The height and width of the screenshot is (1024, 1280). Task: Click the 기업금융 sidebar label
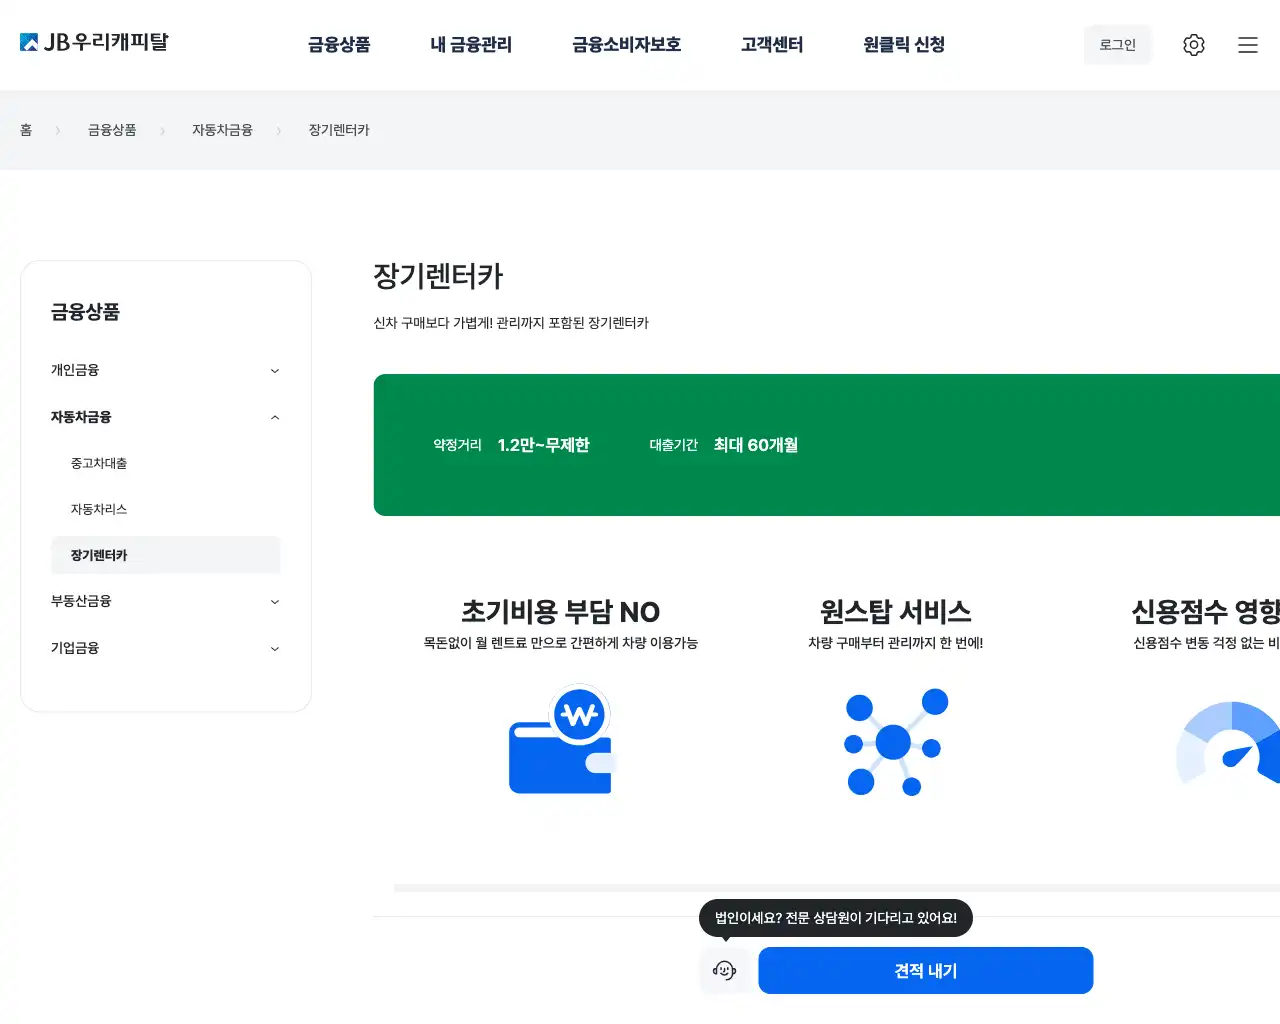click(x=75, y=648)
